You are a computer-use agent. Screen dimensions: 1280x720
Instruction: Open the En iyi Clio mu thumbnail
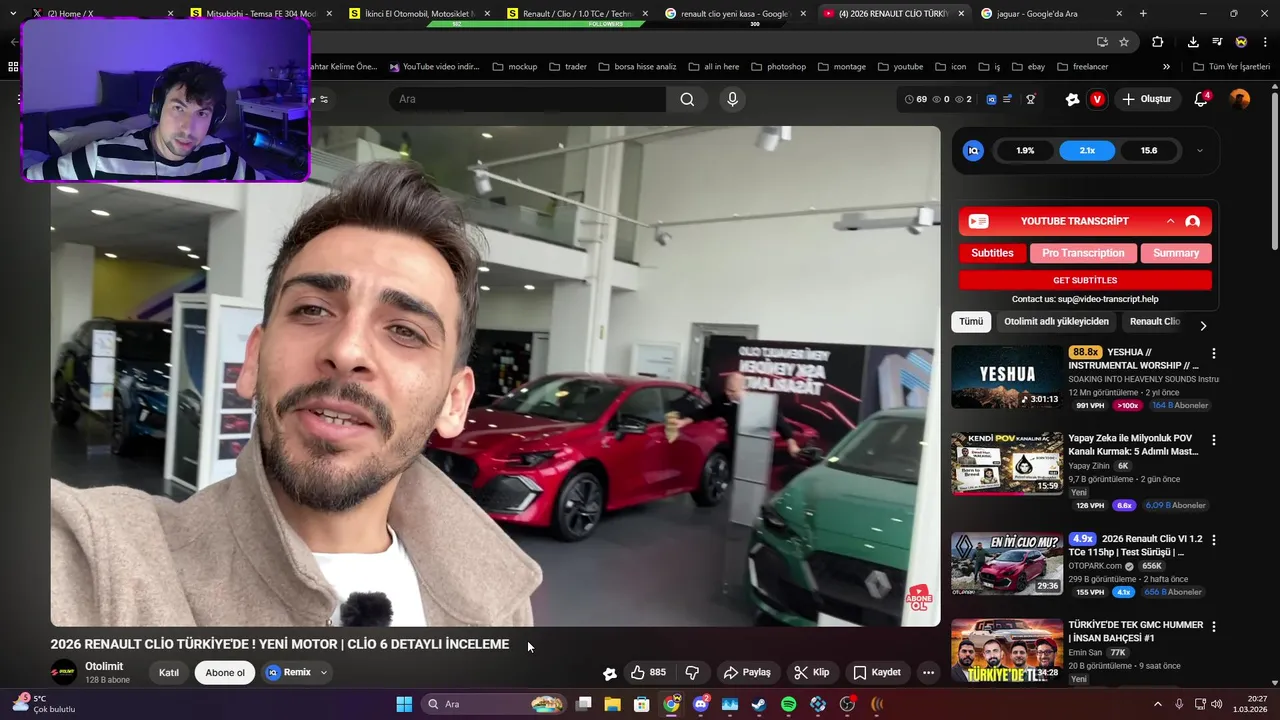coord(1007,564)
